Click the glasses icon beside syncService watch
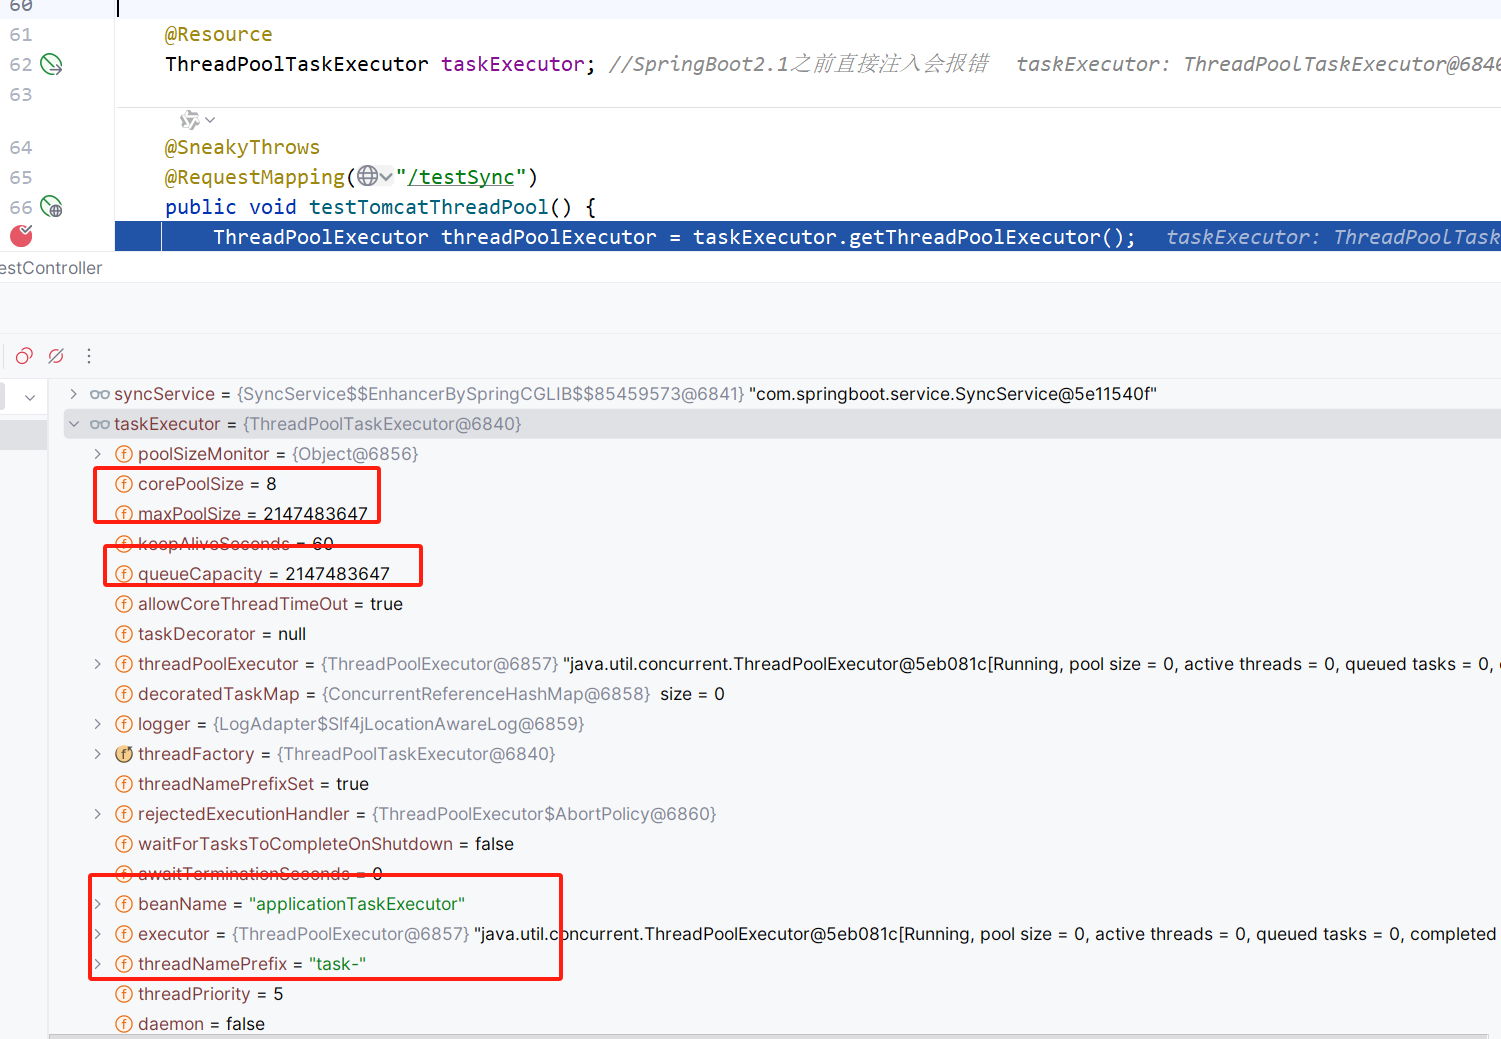Image resolution: width=1501 pixels, height=1039 pixels. point(99,393)
